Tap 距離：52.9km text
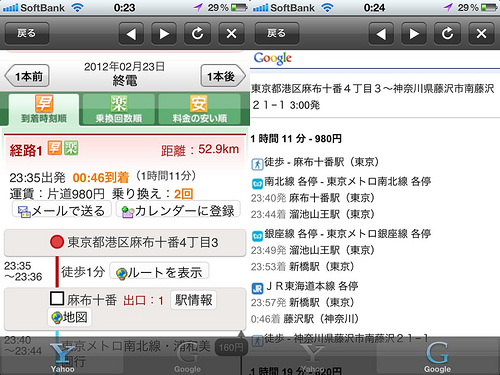500x375 pixels. [x=200, y=150]
